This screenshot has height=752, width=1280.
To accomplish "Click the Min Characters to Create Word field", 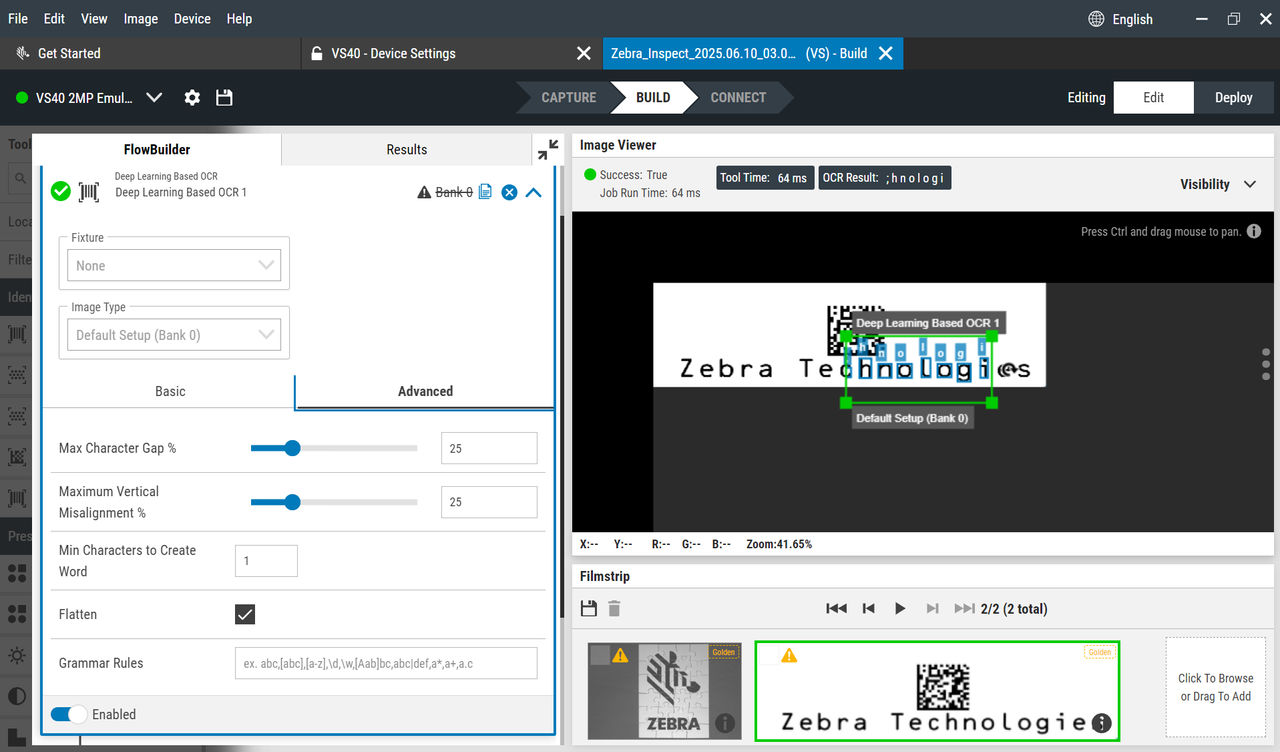I will (266, 561).
